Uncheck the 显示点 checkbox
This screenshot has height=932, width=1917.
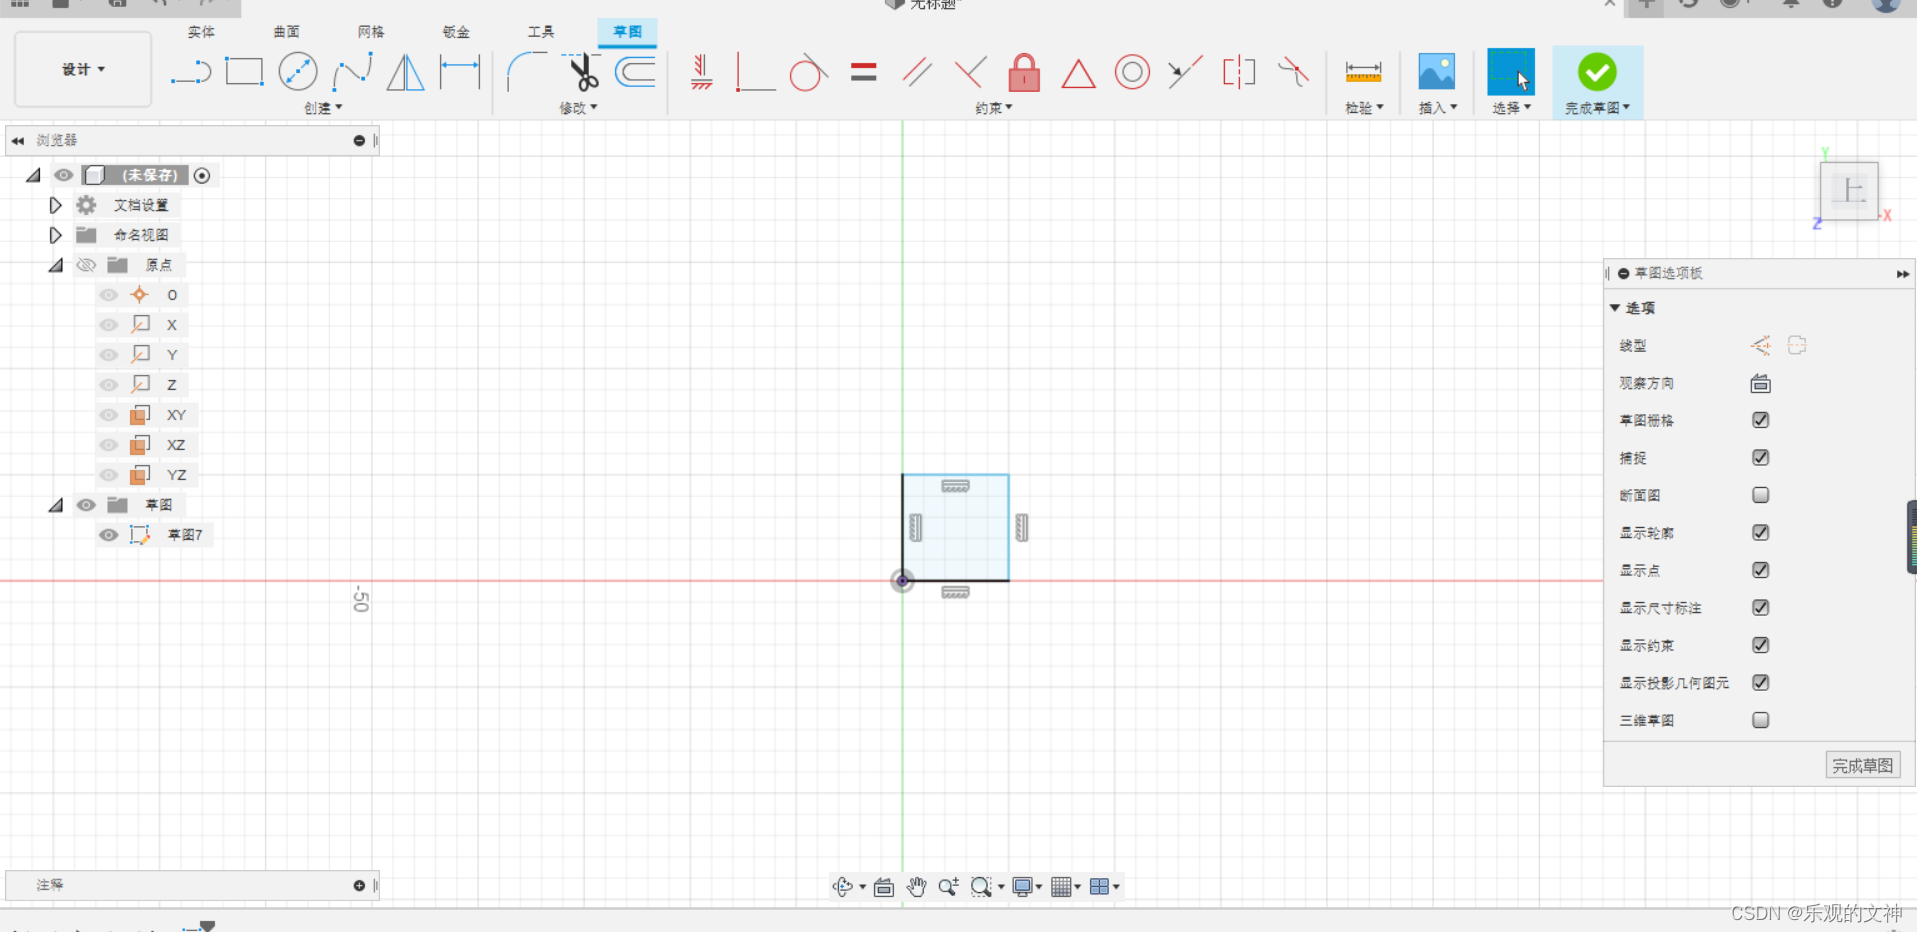1761,570
